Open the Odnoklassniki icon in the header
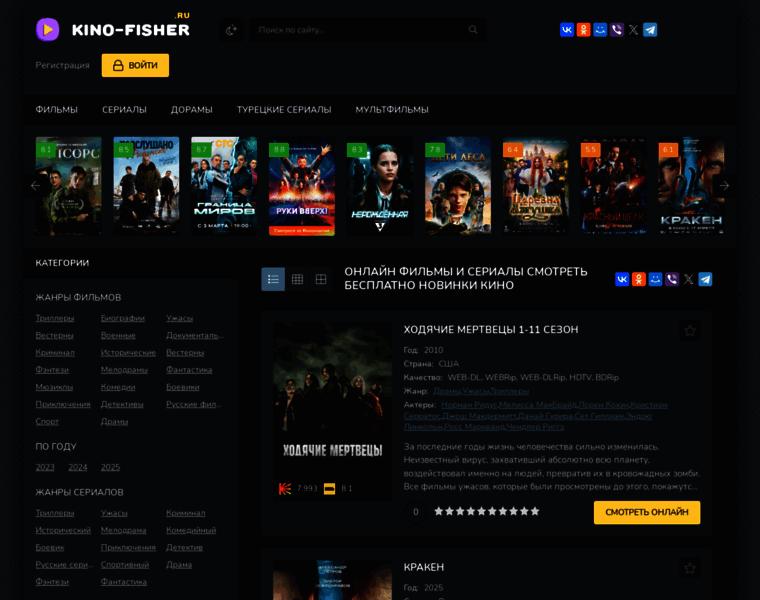The width and height of the screenshot is (760, 600). point(584,30)
